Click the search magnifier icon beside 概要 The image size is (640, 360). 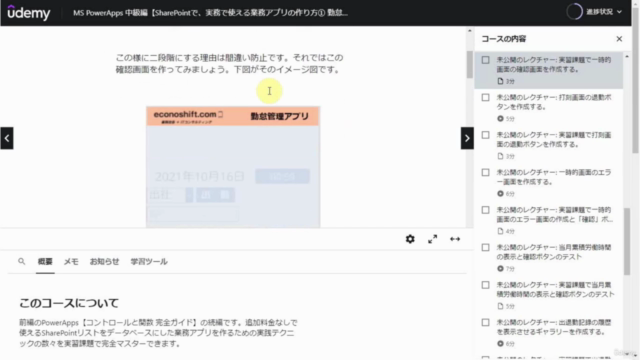22,261
